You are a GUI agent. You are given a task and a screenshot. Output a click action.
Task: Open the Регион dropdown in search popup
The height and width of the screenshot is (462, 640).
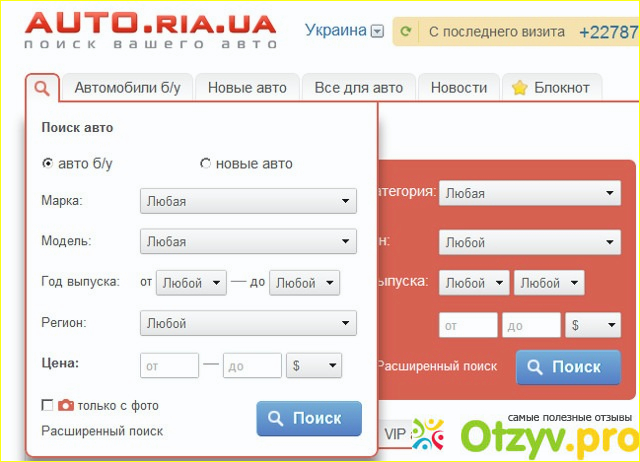click(248, 323)
